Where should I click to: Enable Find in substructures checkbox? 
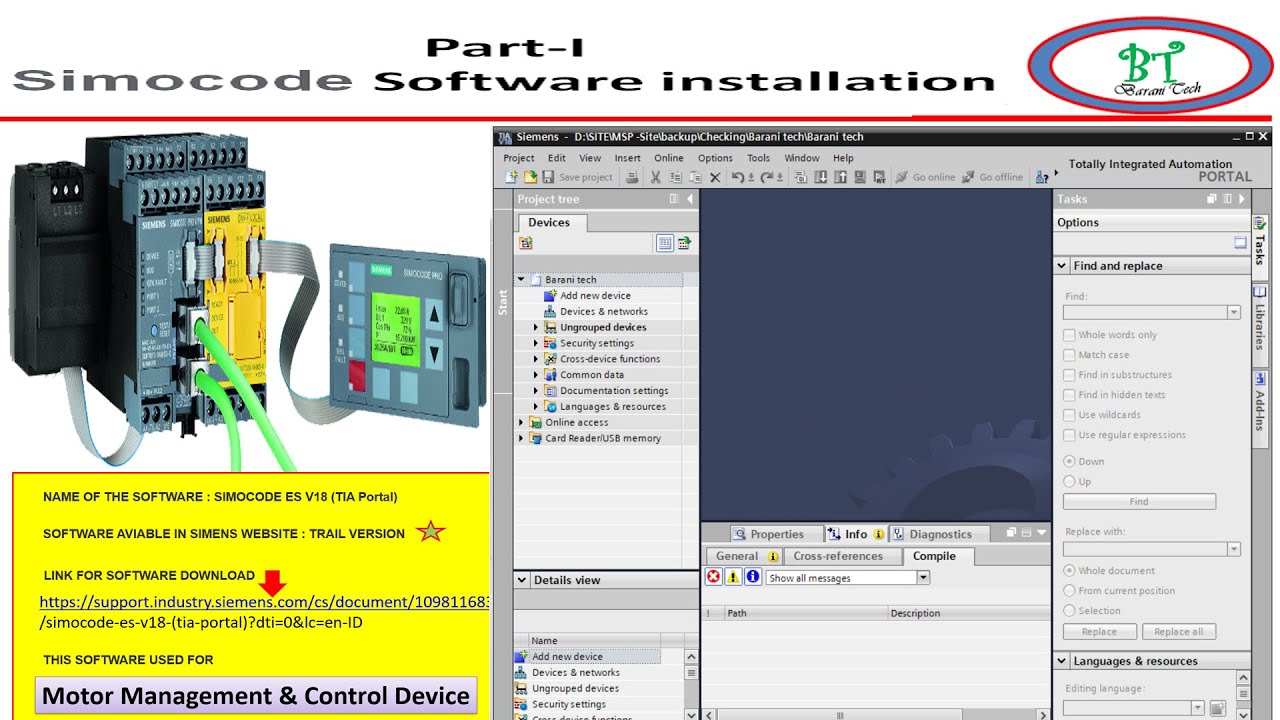click(x=1069, y=375)
